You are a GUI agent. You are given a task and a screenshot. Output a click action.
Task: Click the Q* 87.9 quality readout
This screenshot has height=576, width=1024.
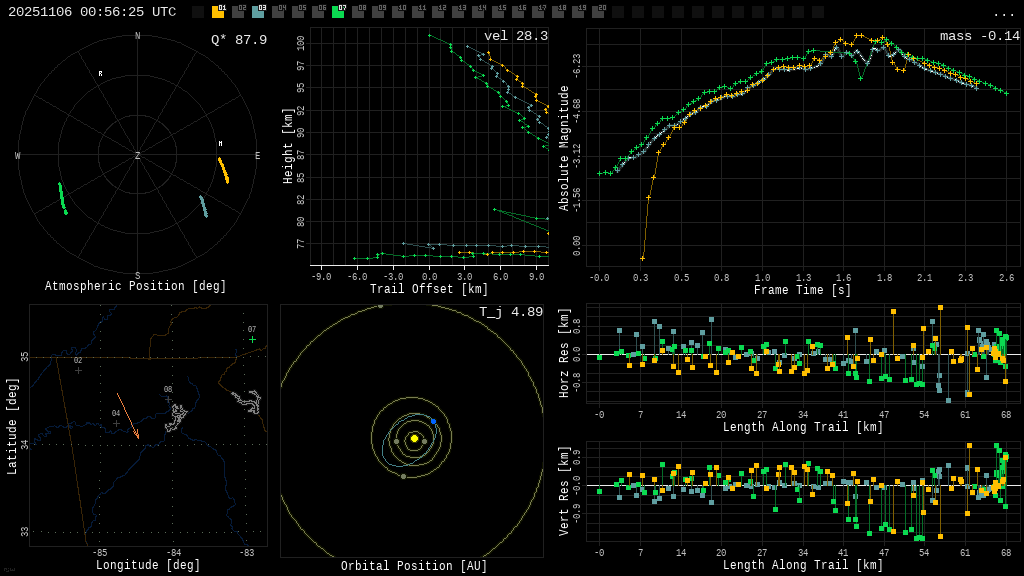tap(238, 40)
